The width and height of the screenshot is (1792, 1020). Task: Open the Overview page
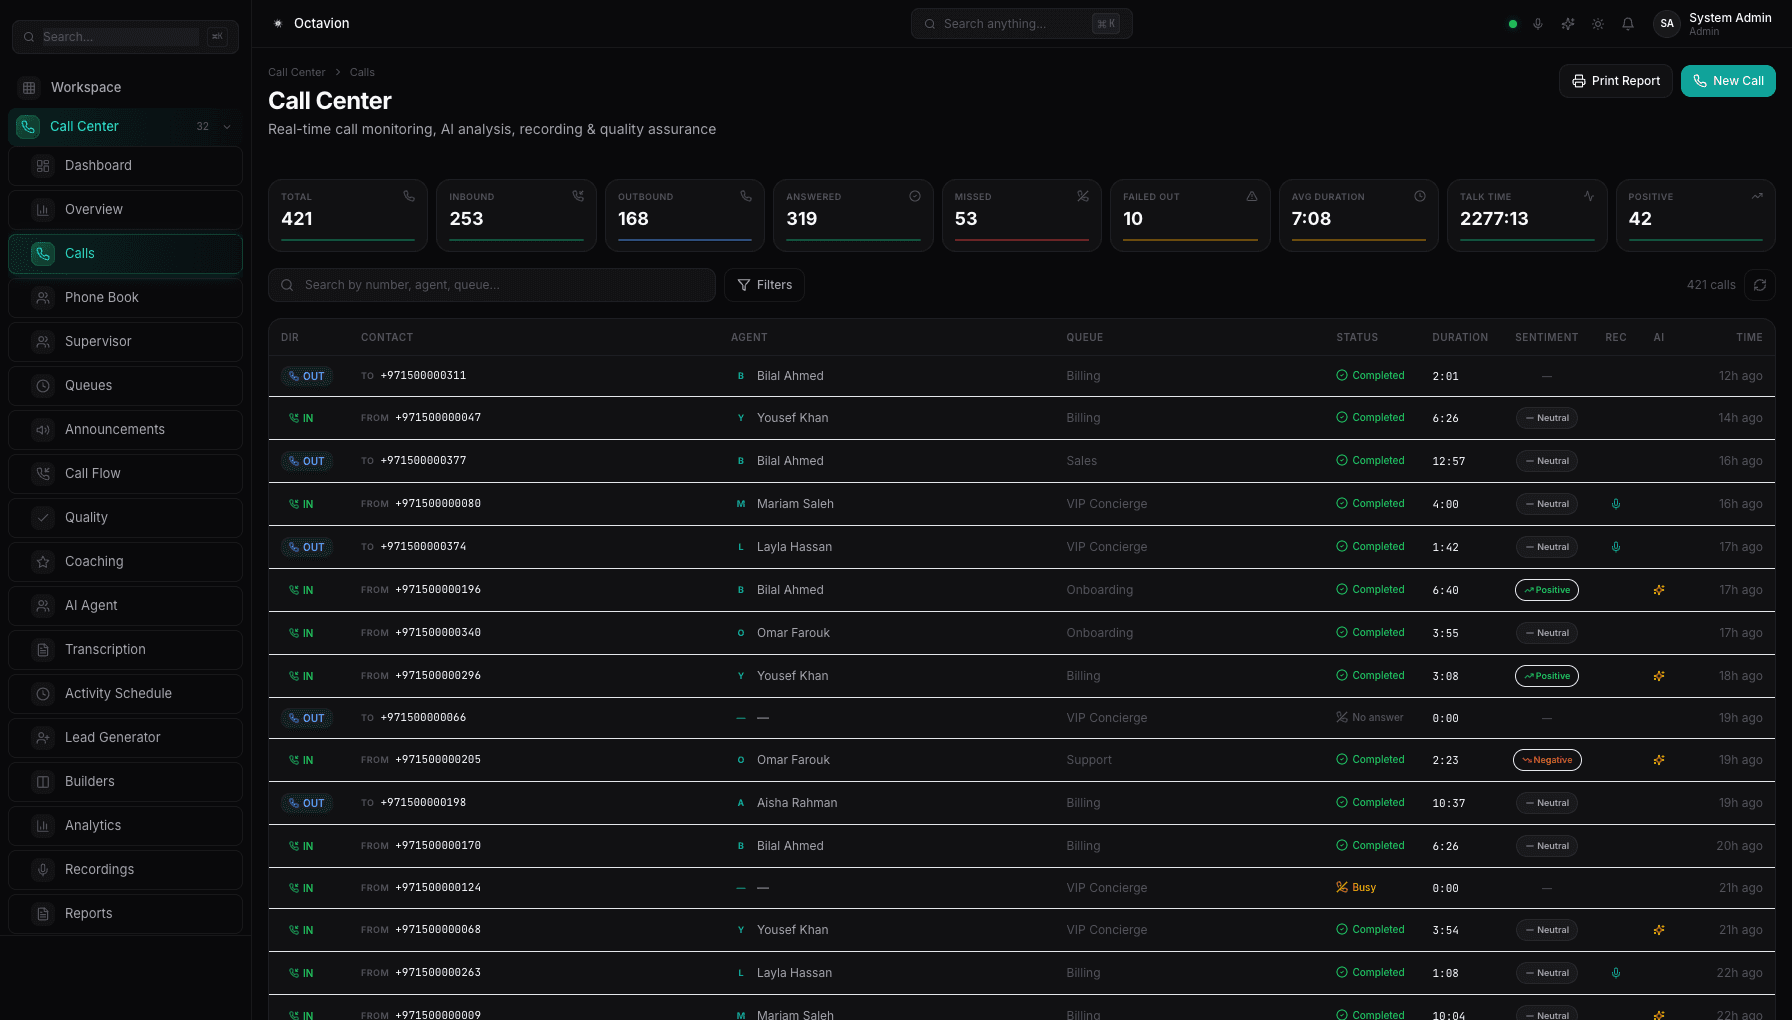125,210
